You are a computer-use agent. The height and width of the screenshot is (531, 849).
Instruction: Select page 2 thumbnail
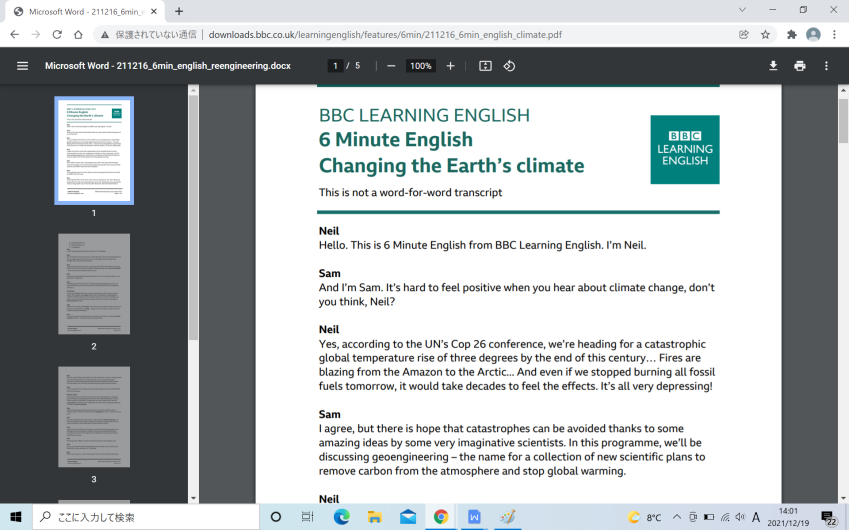coord(94,284)
